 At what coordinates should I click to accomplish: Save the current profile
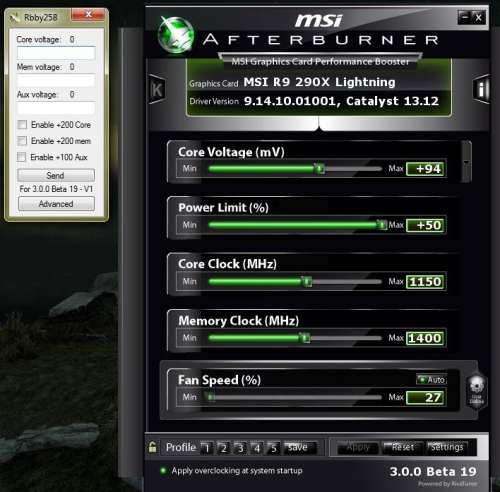pos(298,448)
